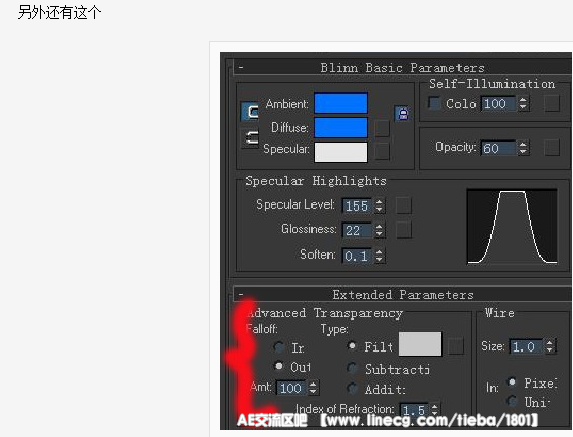Viewport: 573px width, 437px height.
Task: Click the specular highlight curve graph
Action: (x=512, y=226)
